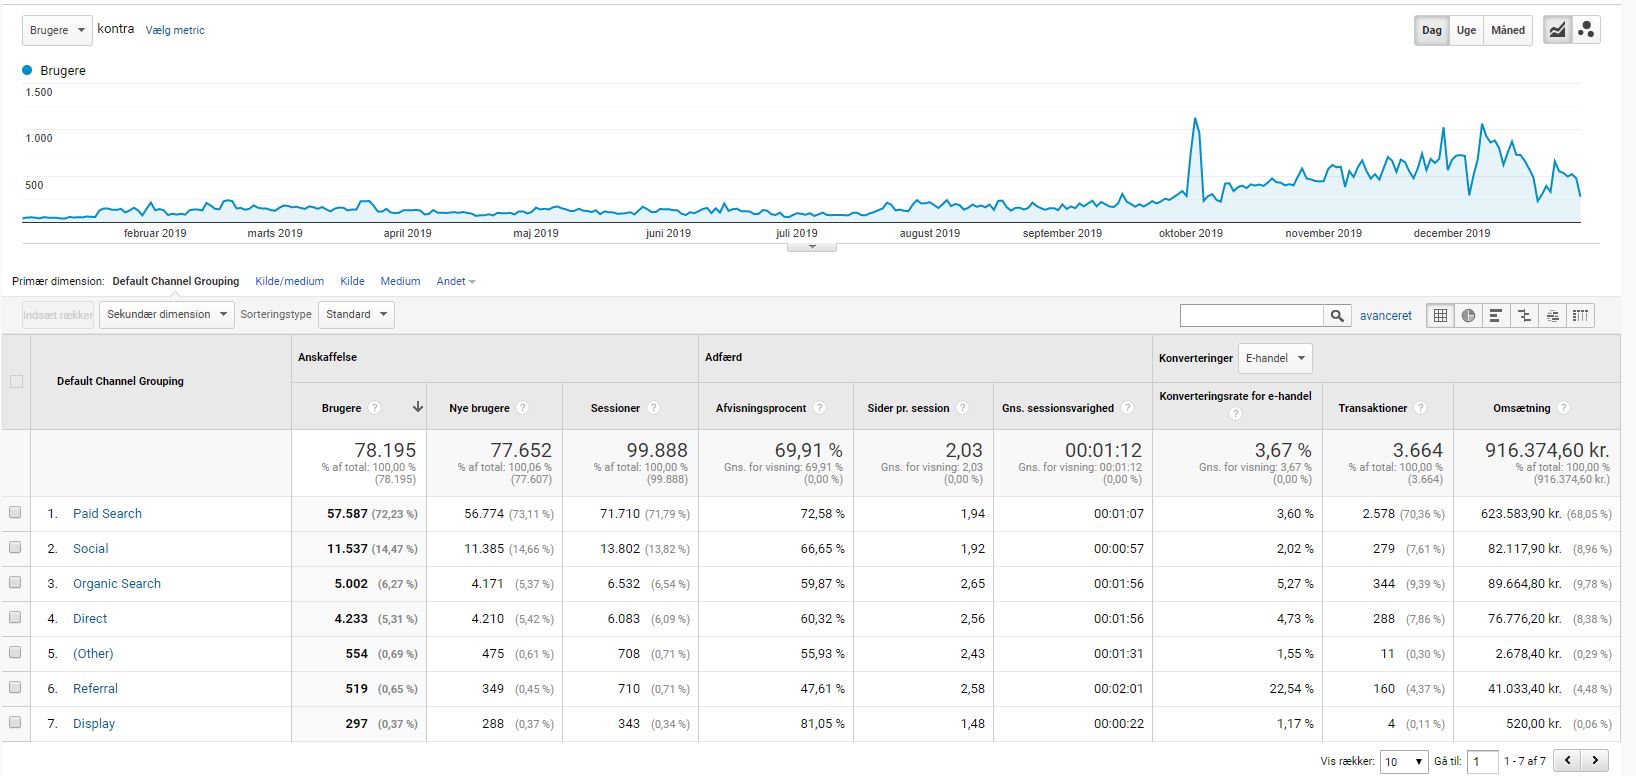Image resolution: width=1636 pixels, height=776 pixels.
Task: Toggle the select-all checkbox in table header
Action: click(x=16, y=381)
